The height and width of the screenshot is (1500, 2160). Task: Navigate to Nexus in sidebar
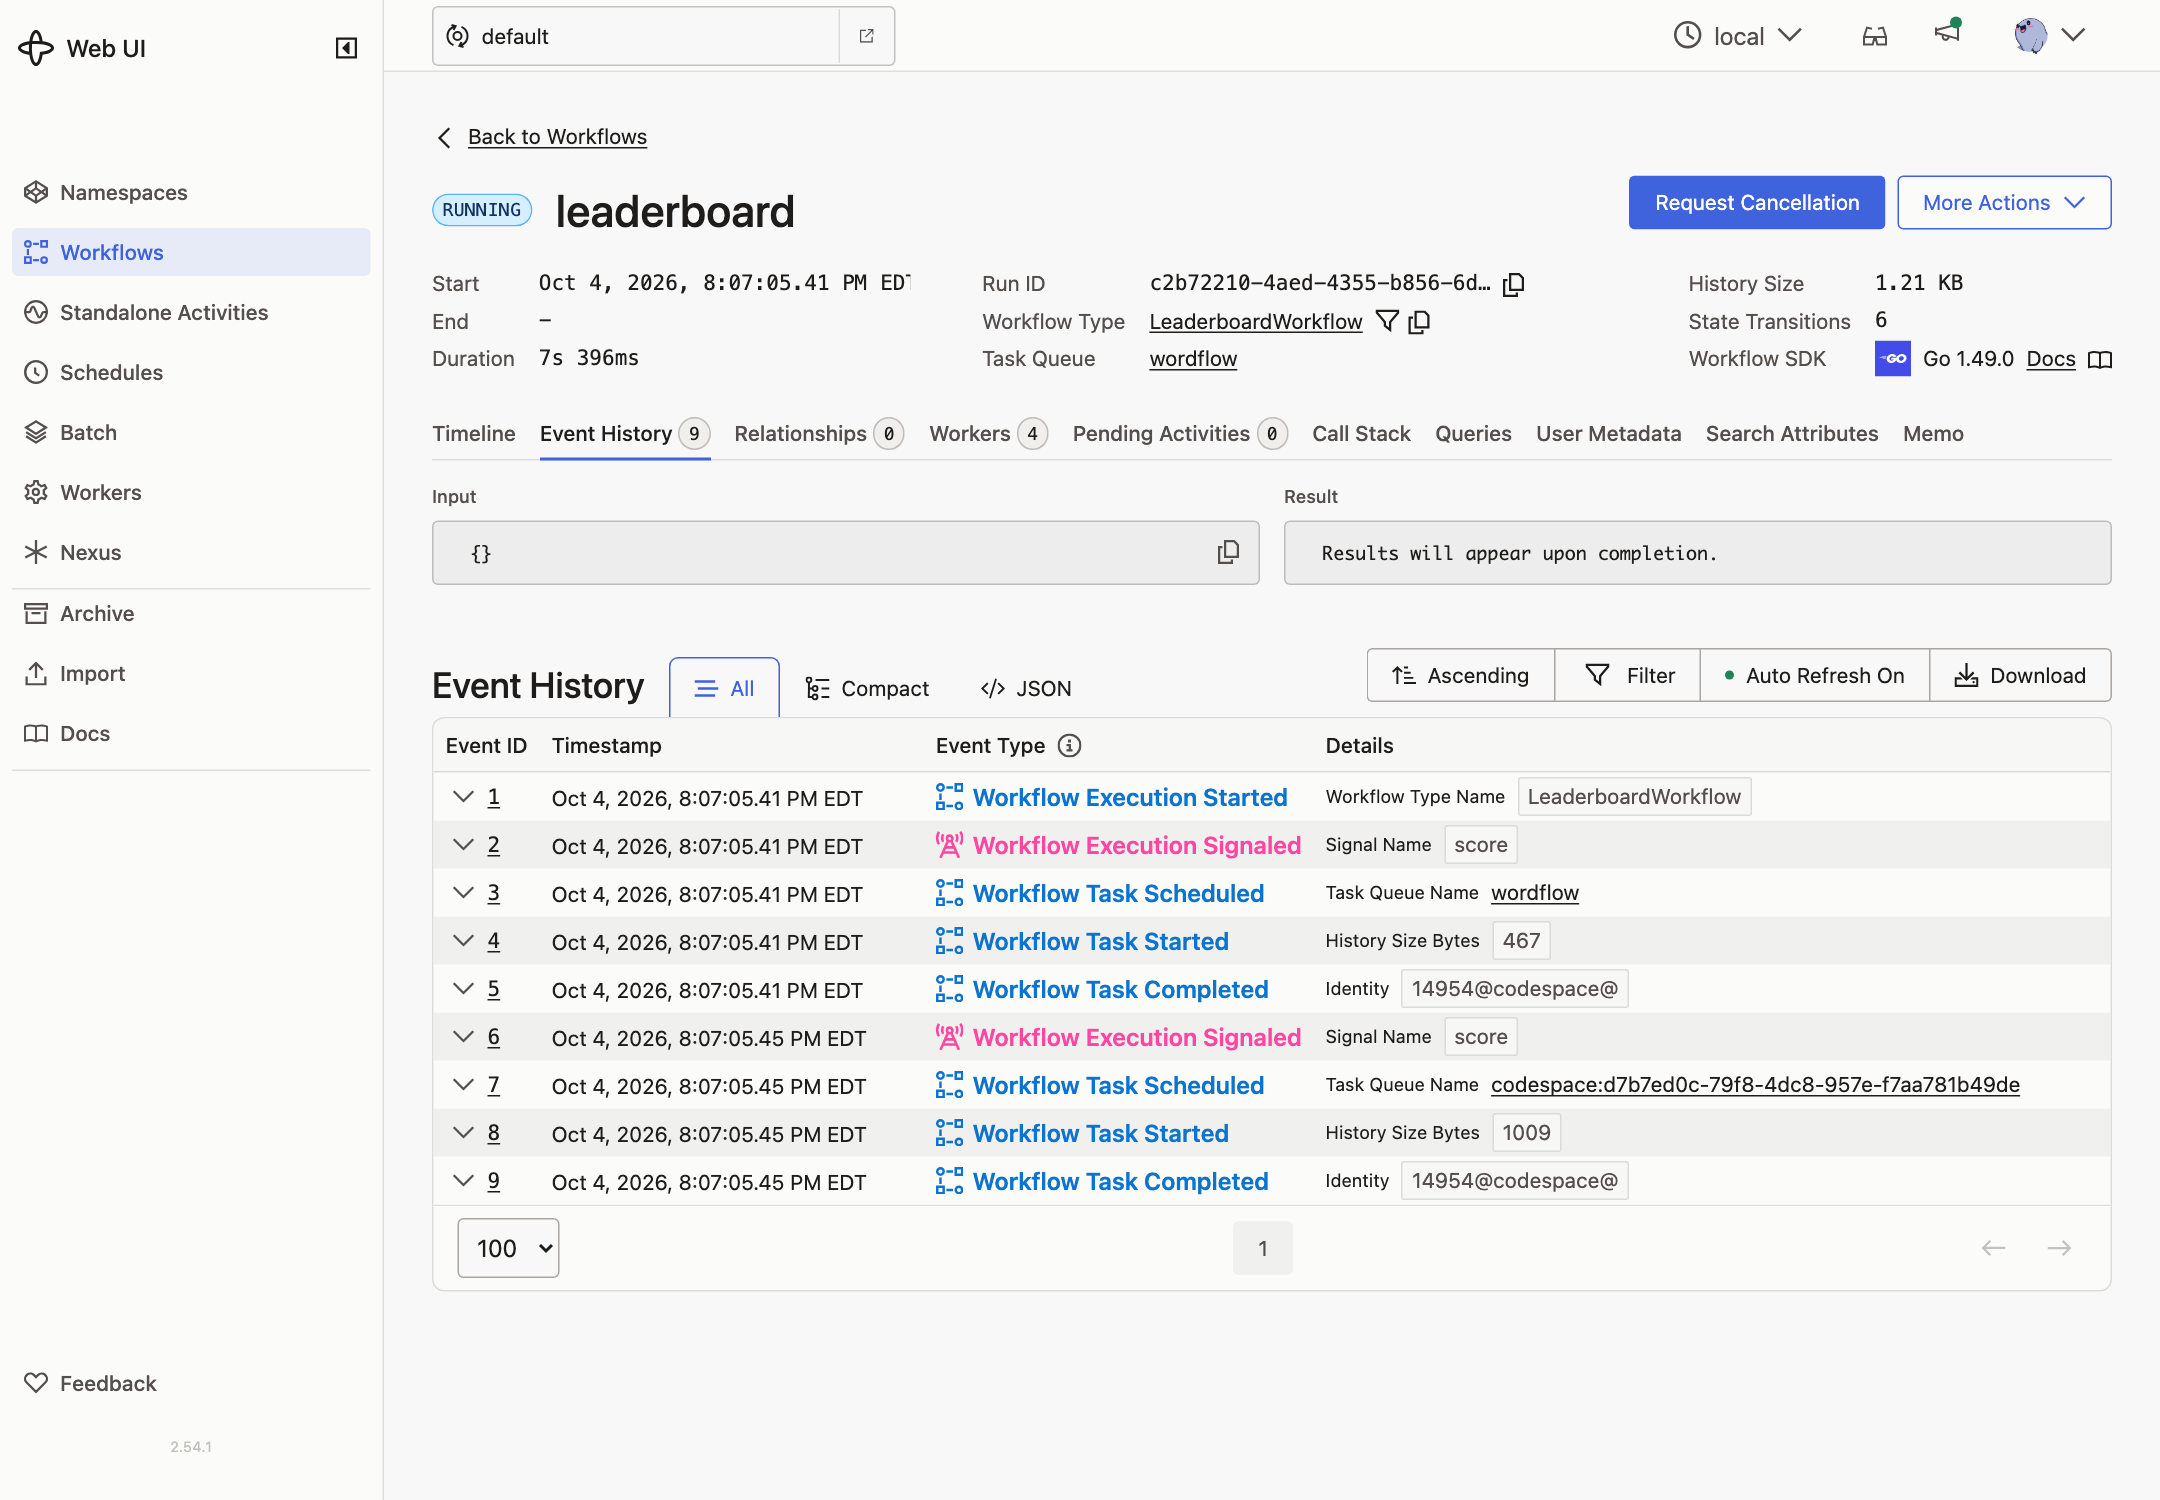[191, 552]
